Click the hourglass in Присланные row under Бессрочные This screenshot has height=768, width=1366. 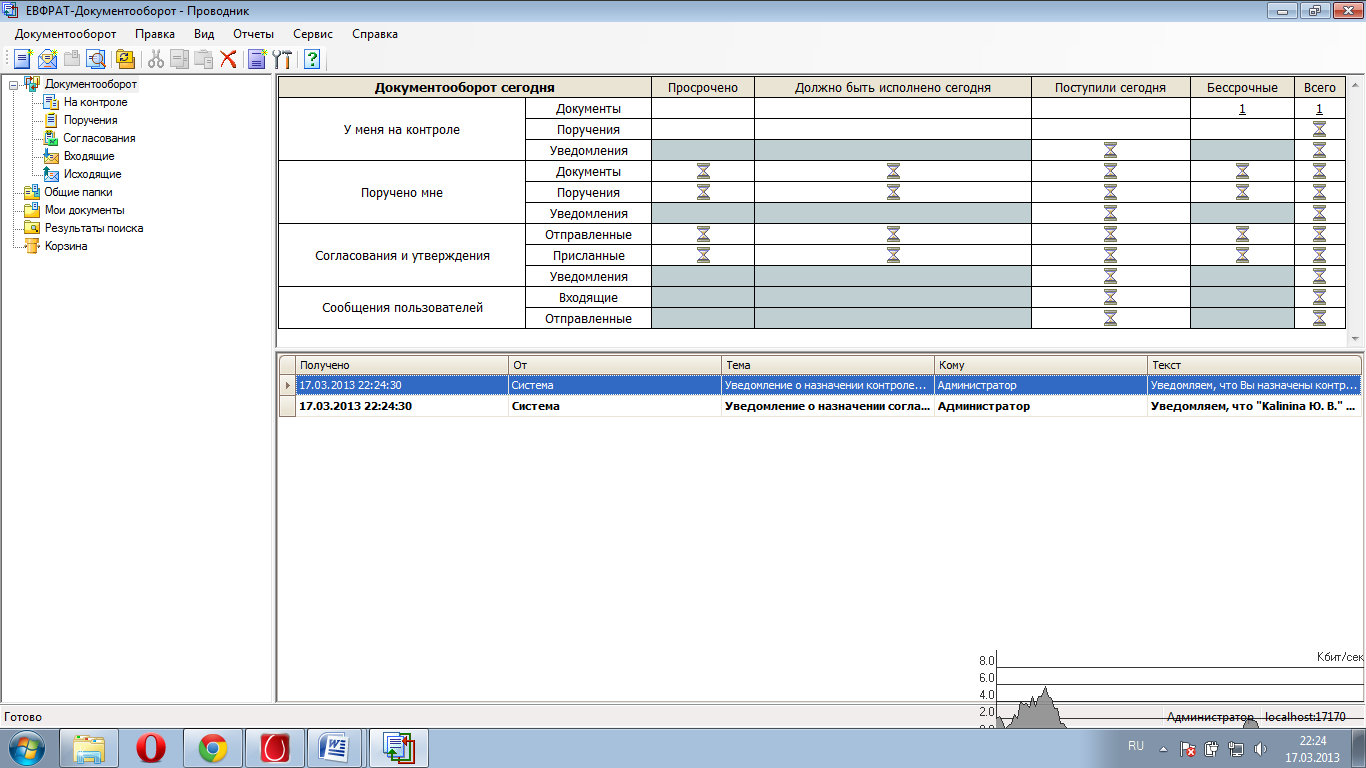[1242, 255]
